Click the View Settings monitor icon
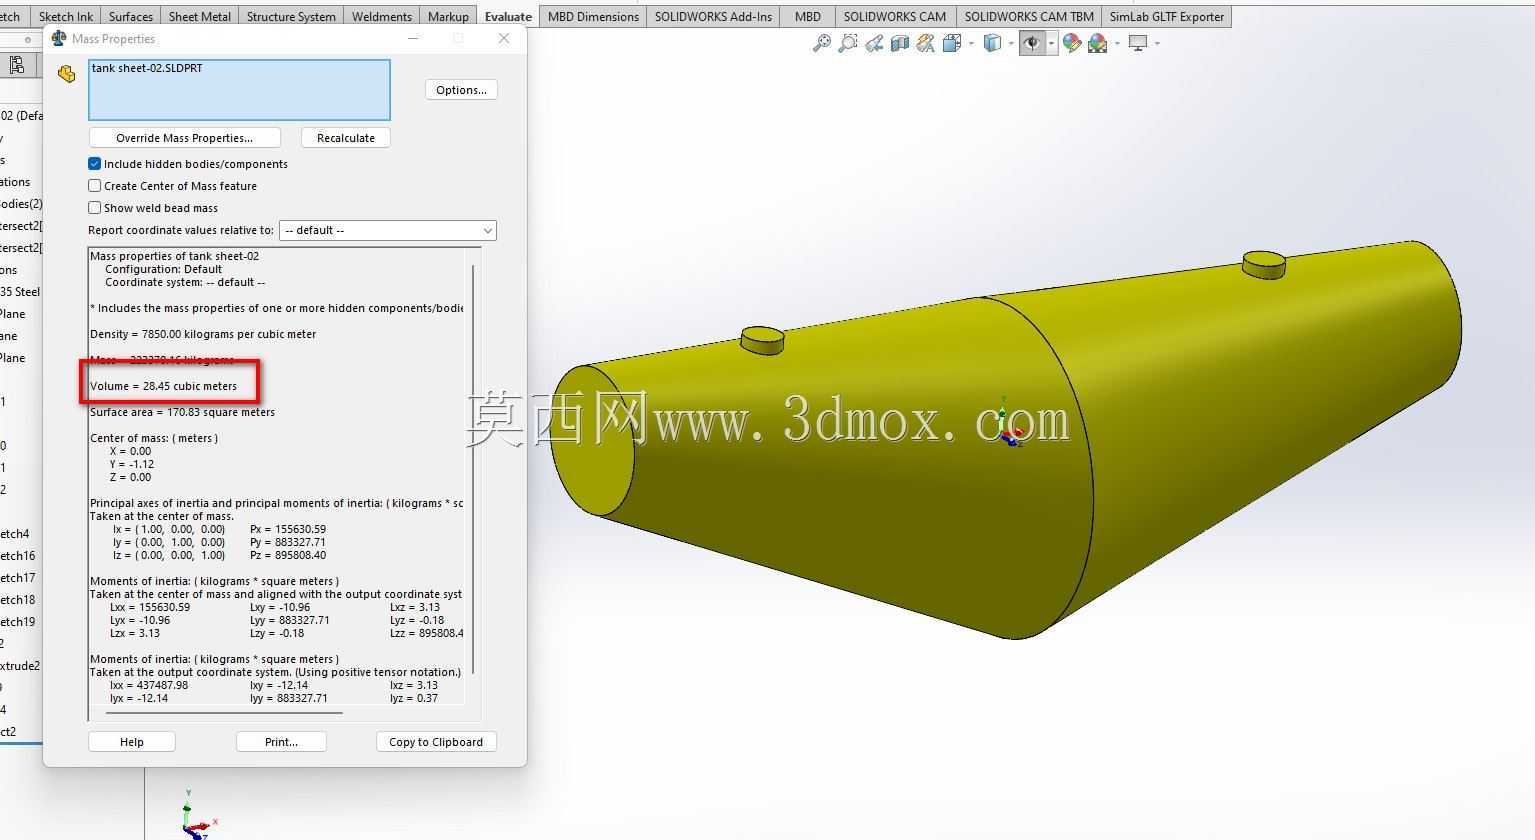Image resolution: width=1535 pixels, height=840 pixels. (x=1138, y=43)
